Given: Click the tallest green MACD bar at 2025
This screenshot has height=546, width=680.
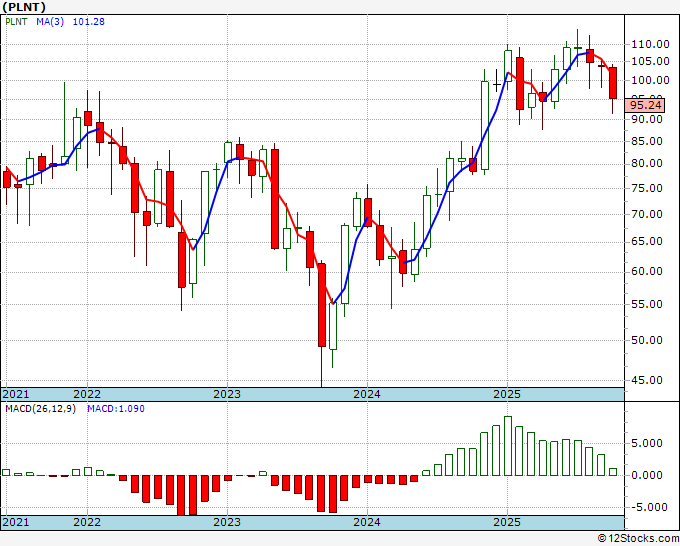Looking at the screenshot, I should click(508, 446).
